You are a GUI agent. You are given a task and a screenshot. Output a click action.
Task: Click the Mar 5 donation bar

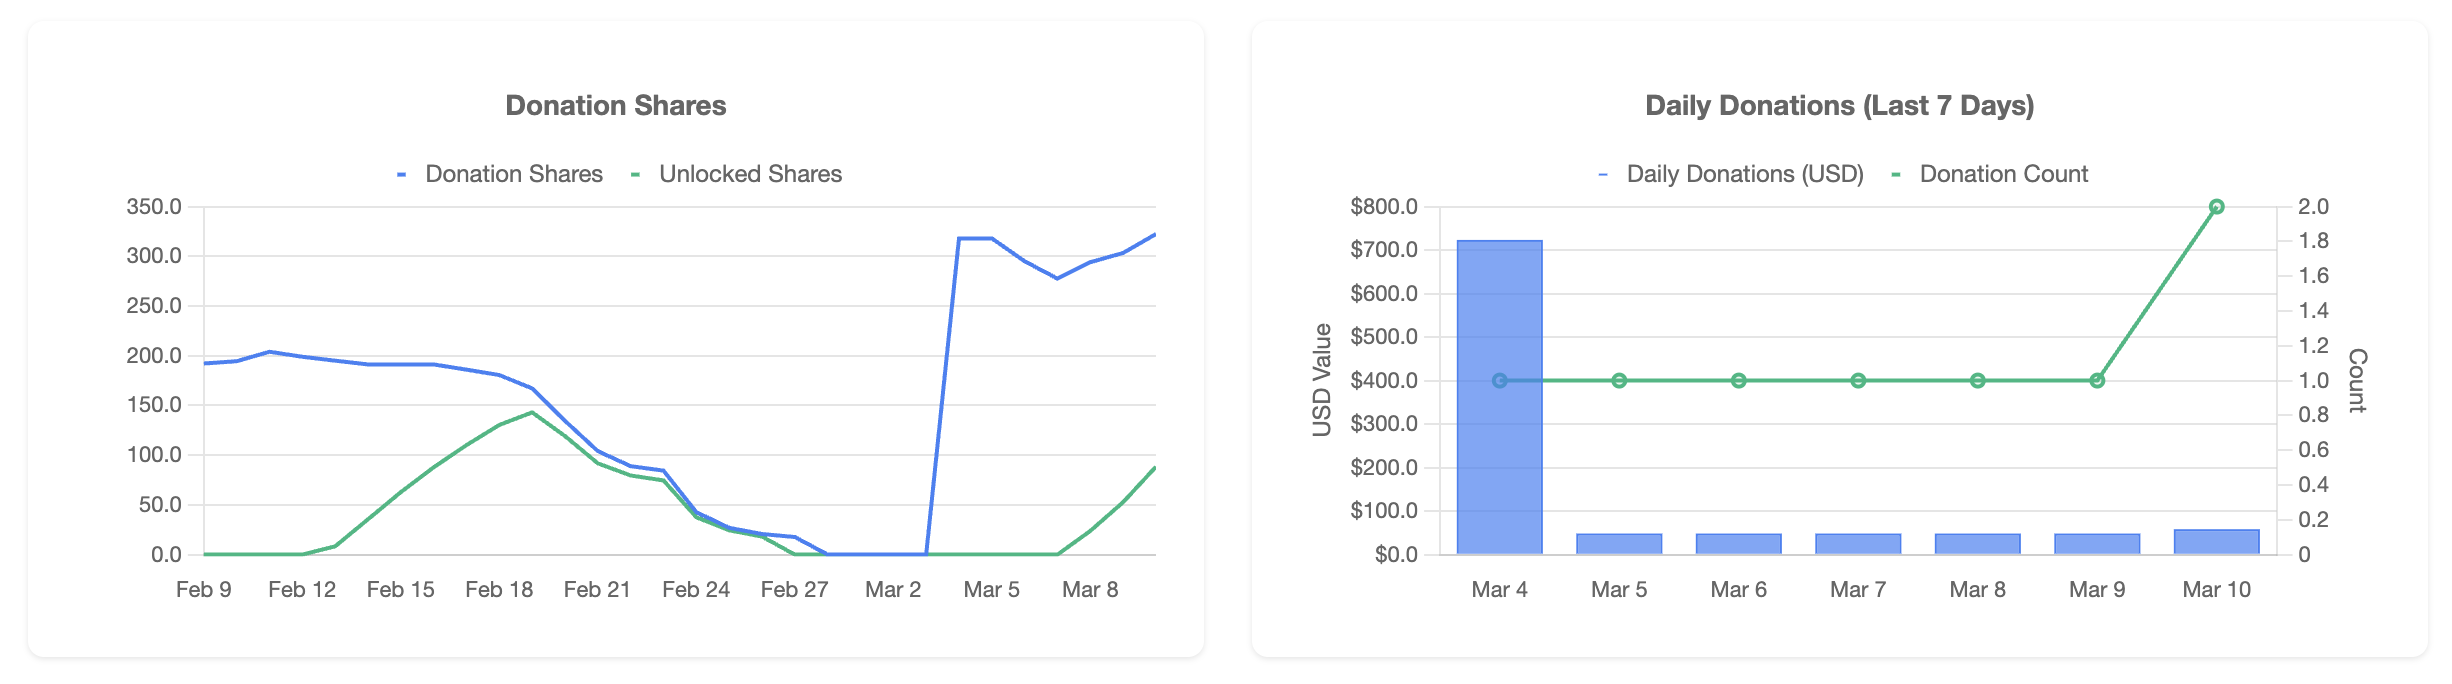coord(1619,544)
